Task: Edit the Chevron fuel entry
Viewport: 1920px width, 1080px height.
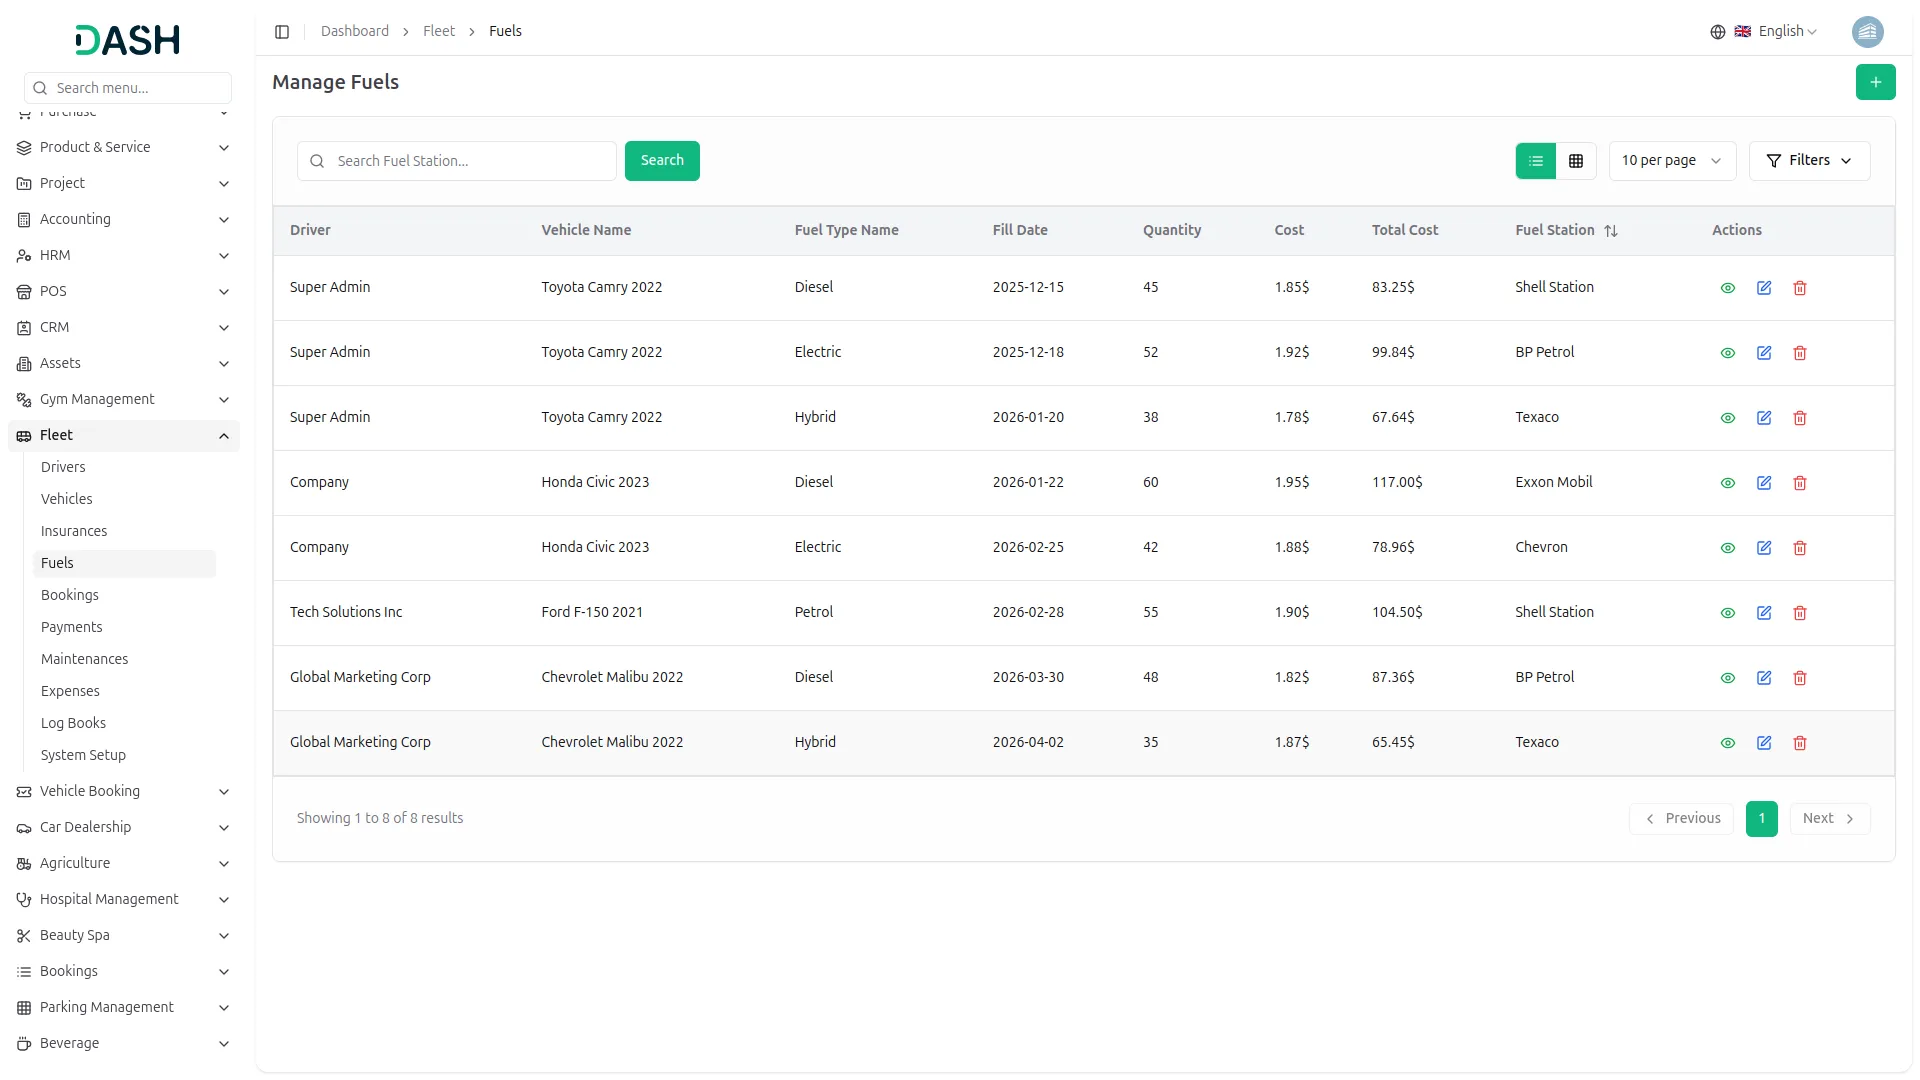Action: coord(1764,548)
